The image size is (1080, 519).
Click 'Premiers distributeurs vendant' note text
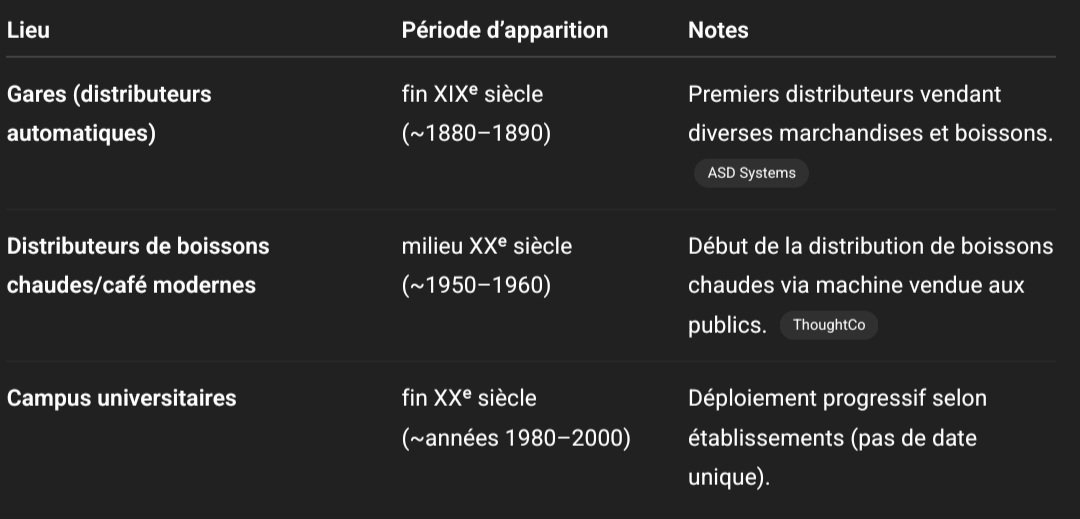click(x=844, y=94)
